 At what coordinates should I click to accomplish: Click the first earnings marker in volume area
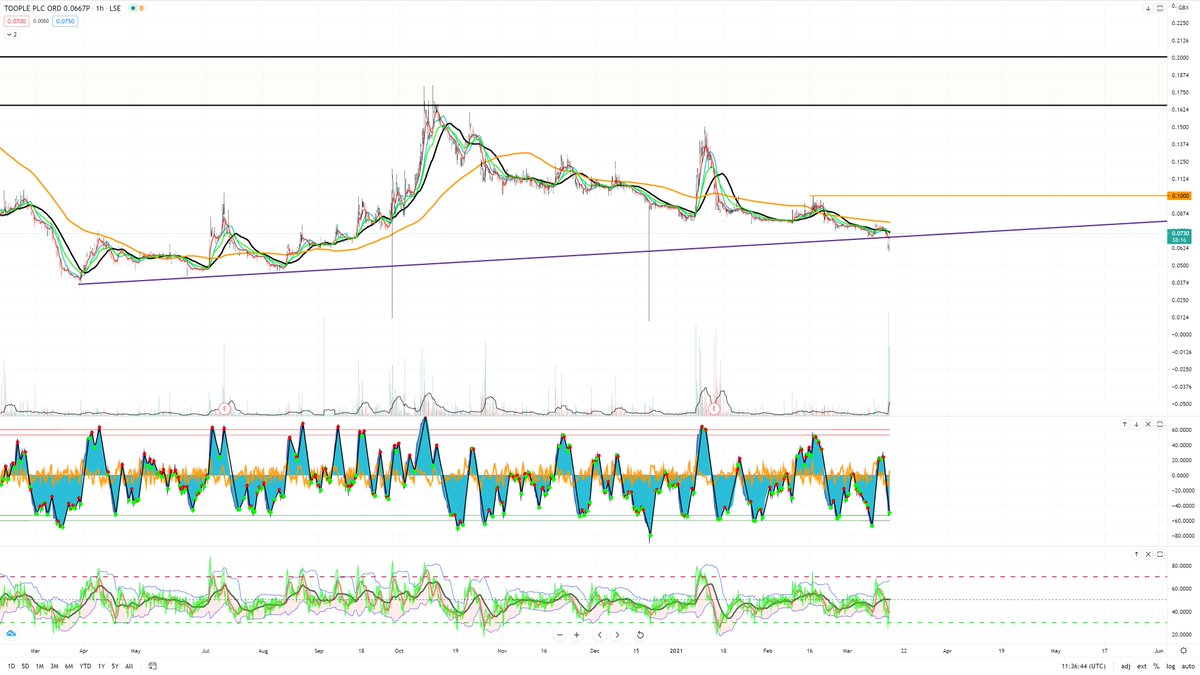(226, 408)
